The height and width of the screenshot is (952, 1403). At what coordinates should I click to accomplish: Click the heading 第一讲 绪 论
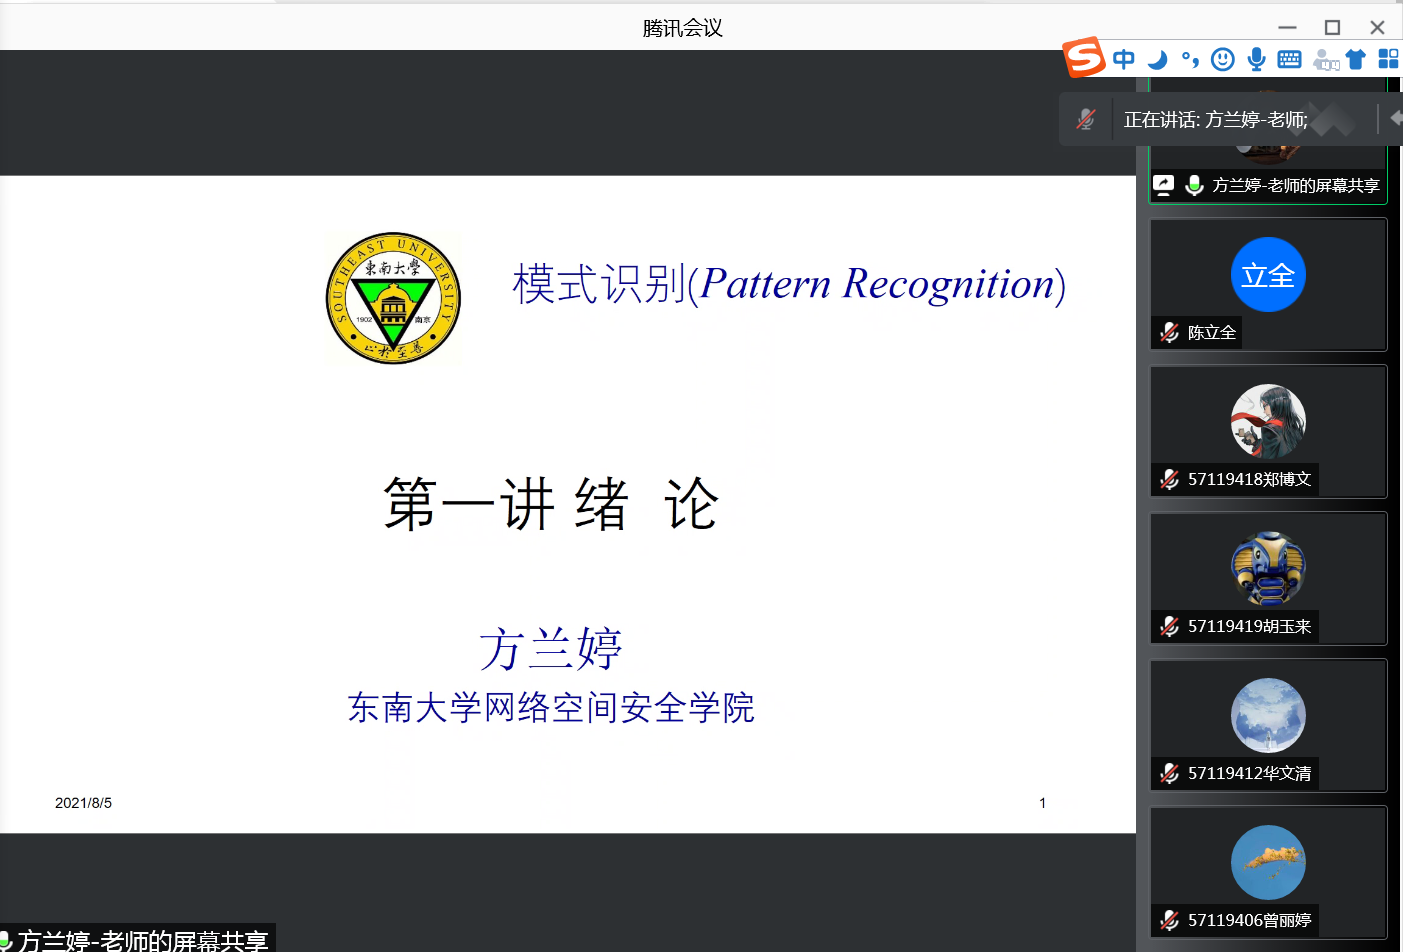coord(551,503)
